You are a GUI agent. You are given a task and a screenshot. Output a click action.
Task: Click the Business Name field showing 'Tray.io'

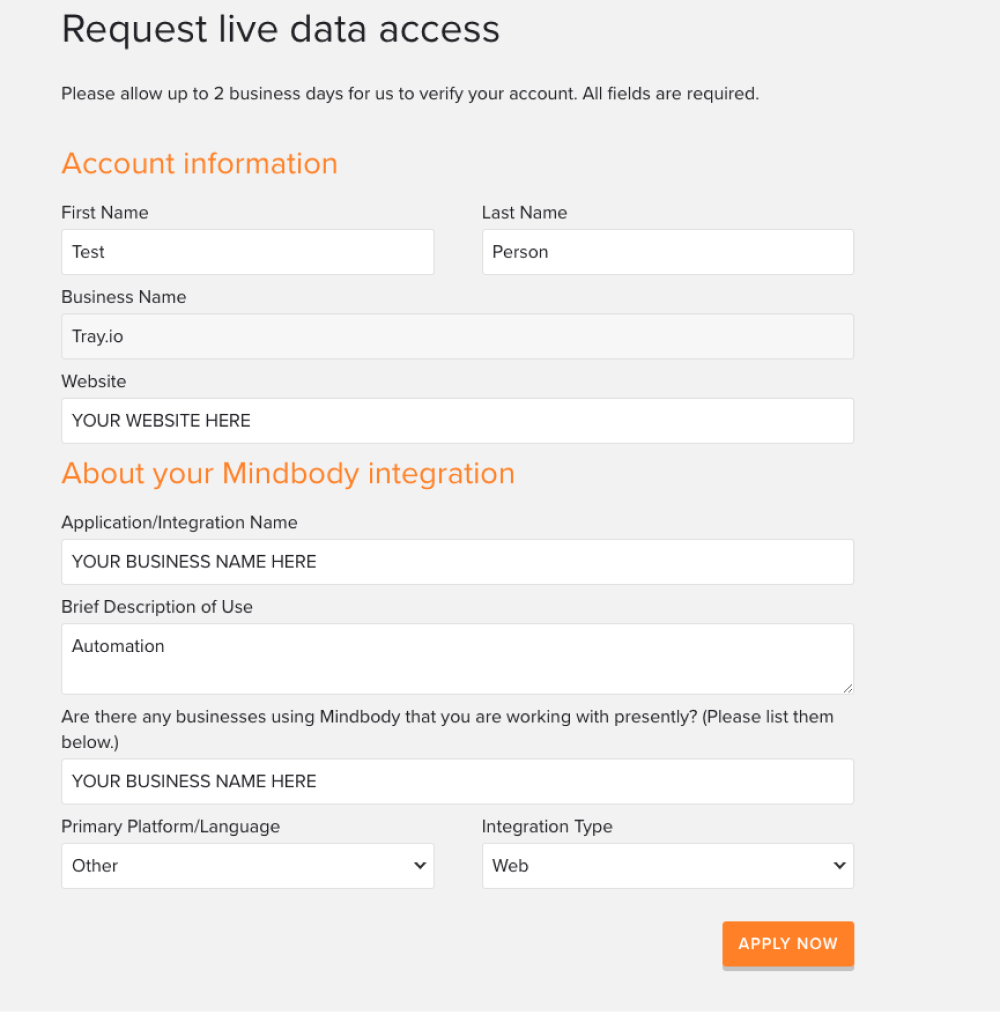[x=457, y=336]
